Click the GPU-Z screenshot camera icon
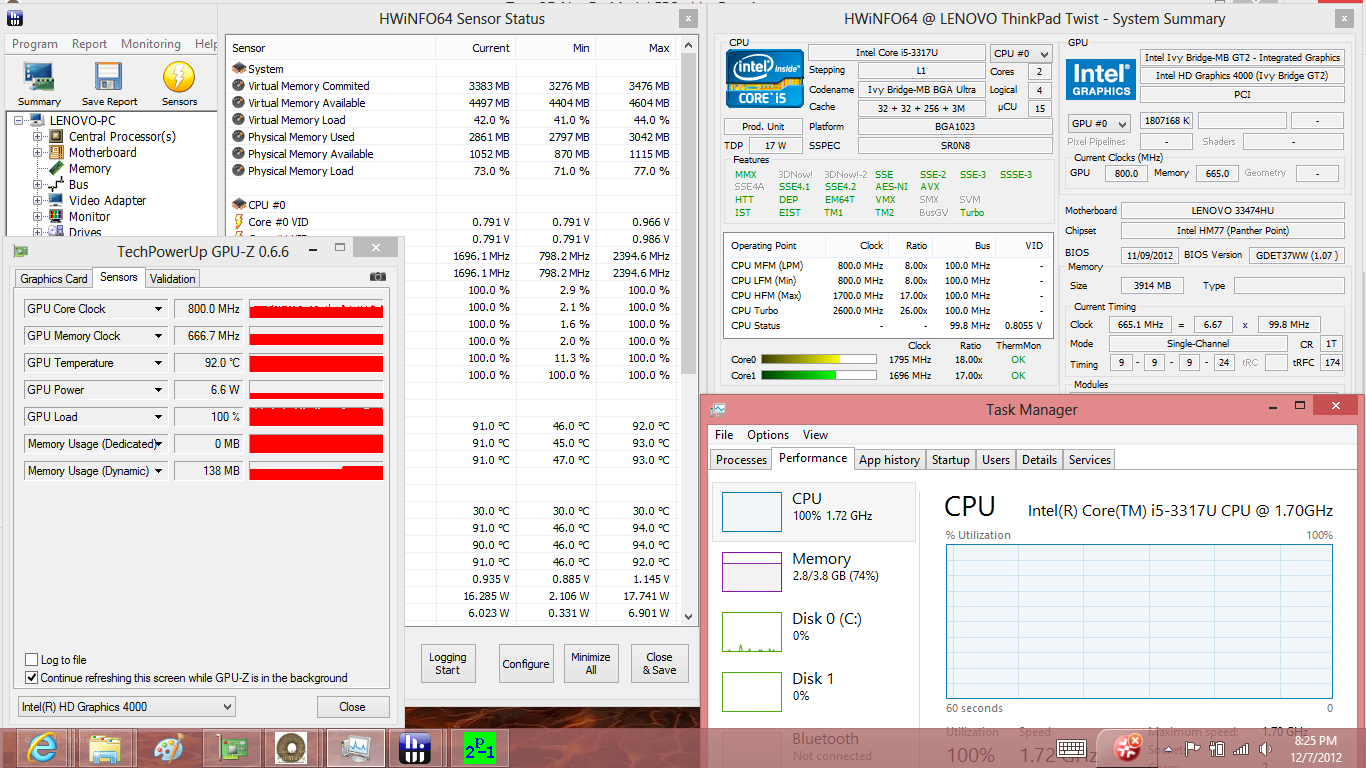1366x768 pixels. click(378, 277)
